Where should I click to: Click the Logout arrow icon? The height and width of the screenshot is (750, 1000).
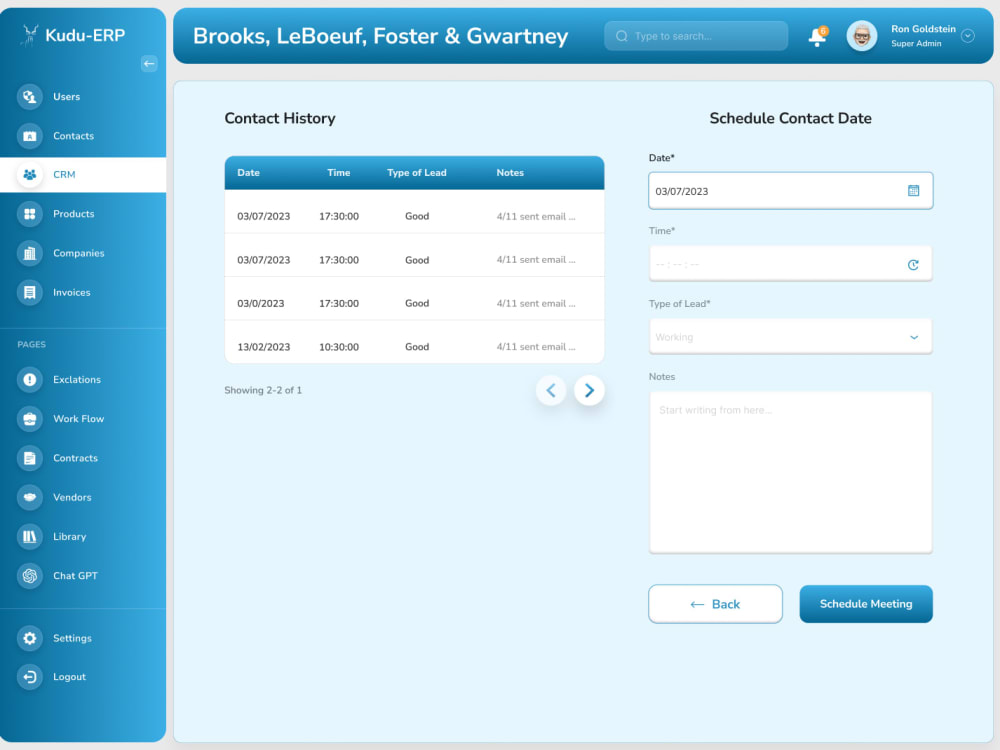[29, 677]
